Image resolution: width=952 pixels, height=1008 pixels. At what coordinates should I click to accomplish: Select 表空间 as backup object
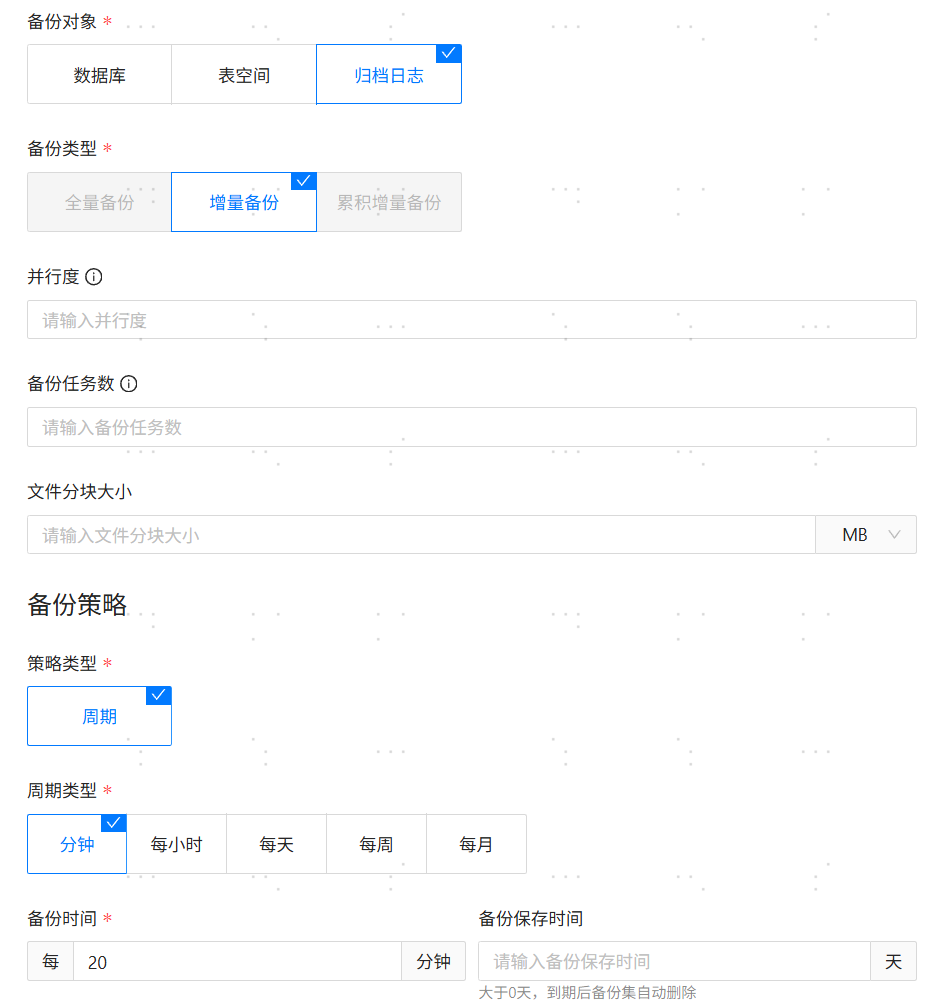point(244,75)
